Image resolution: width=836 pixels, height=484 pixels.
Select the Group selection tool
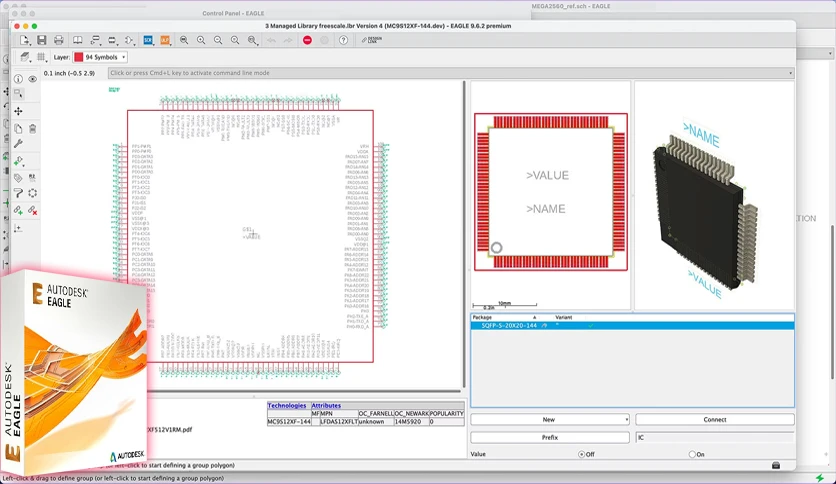tap(18, 94)
